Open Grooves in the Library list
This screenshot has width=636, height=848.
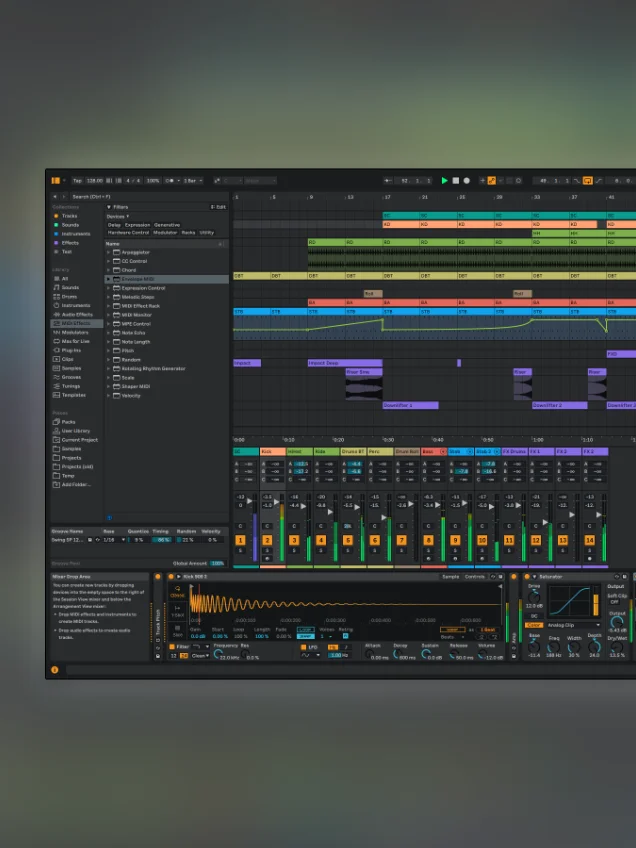click(x=71, y=377)
